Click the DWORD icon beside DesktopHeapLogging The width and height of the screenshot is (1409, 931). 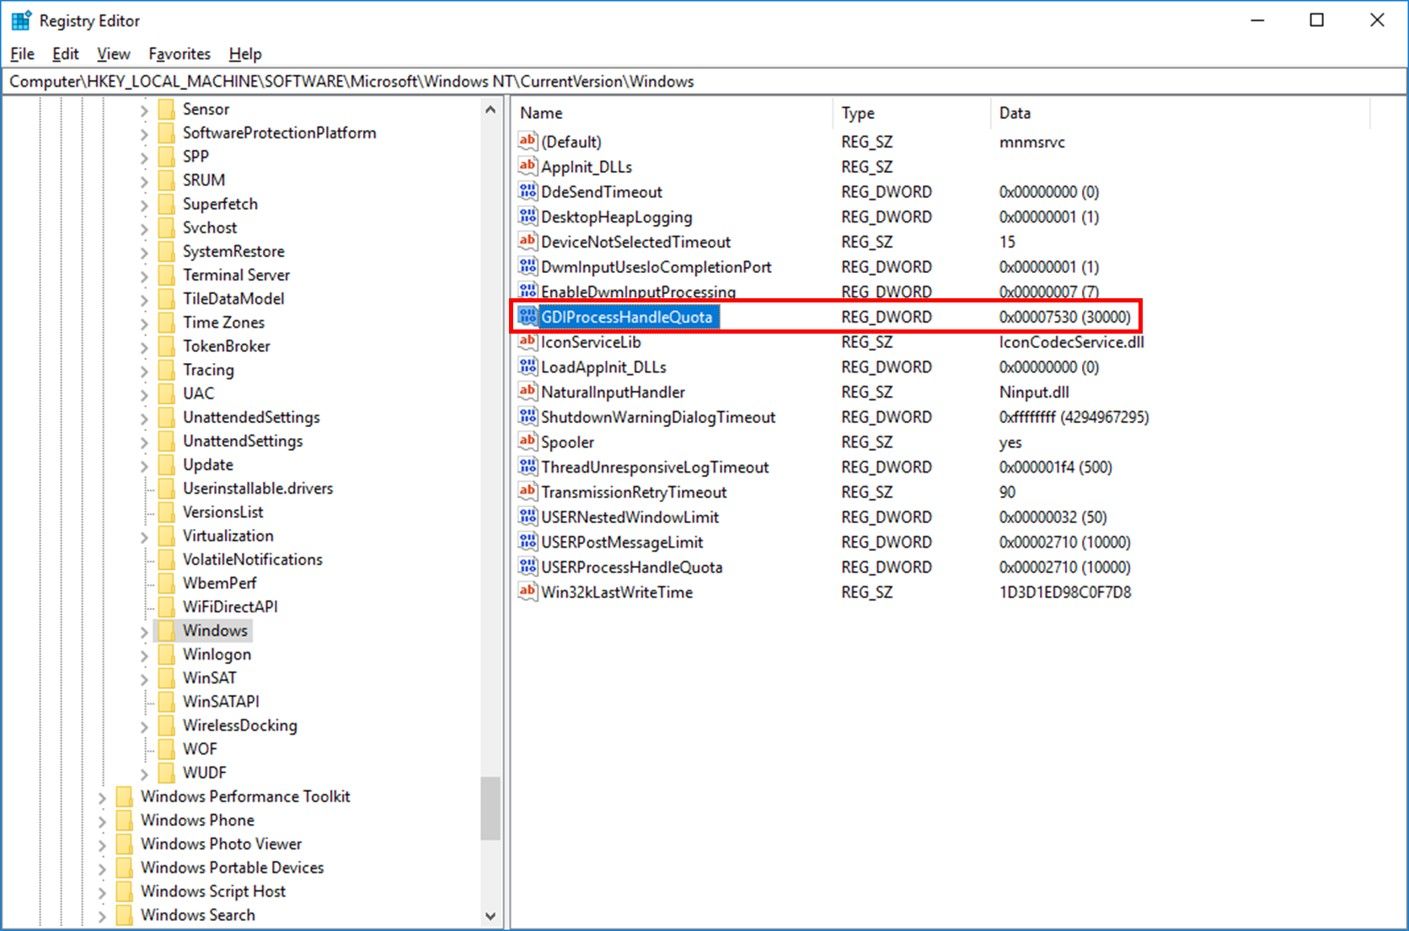point(528,216)
